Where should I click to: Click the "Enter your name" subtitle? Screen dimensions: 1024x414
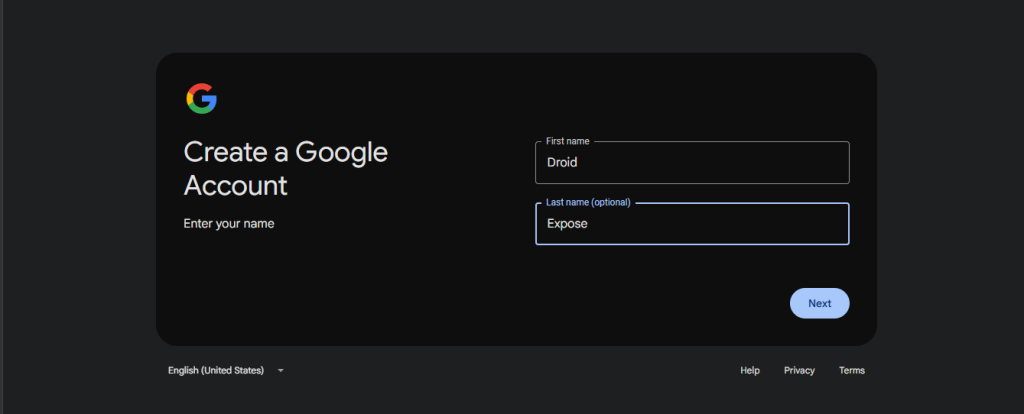(229, 224)
